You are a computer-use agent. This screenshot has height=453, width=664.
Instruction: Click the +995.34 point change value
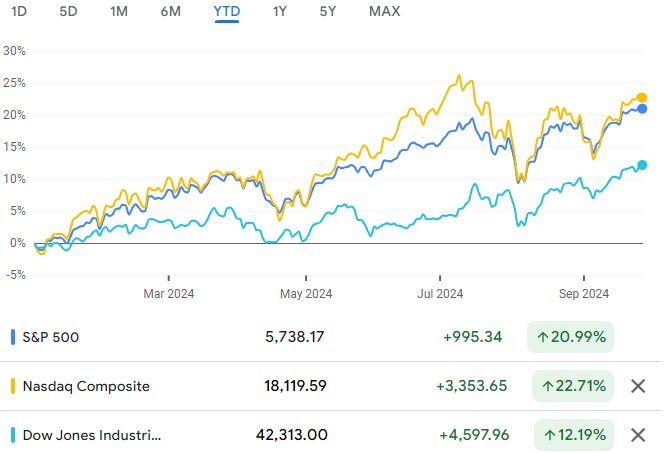click(x=473, y=337)
